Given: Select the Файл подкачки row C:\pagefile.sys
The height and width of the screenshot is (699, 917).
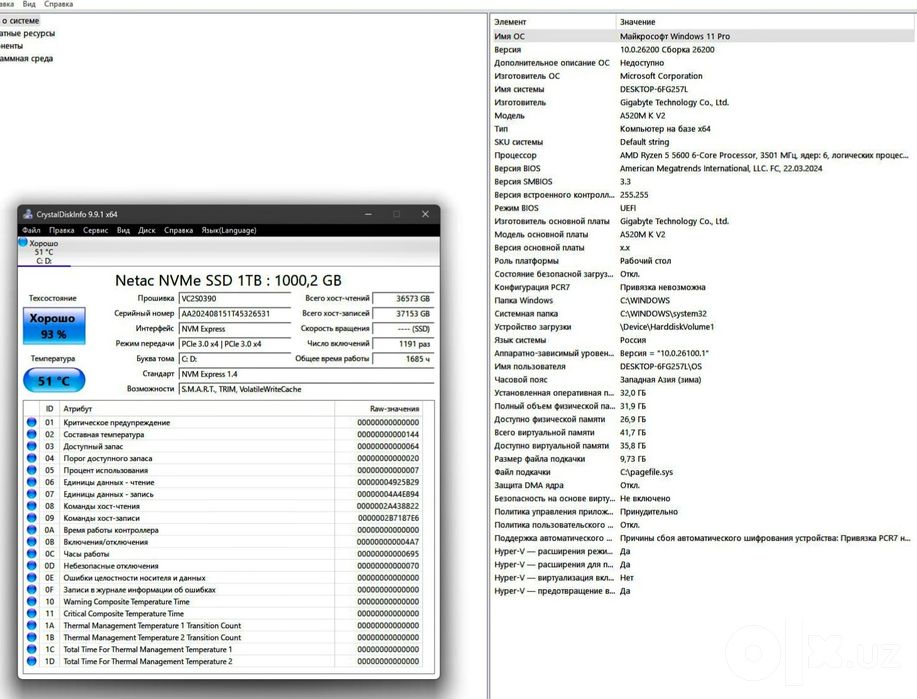Looking at the screenshot, I should click(x=702, y=472).
